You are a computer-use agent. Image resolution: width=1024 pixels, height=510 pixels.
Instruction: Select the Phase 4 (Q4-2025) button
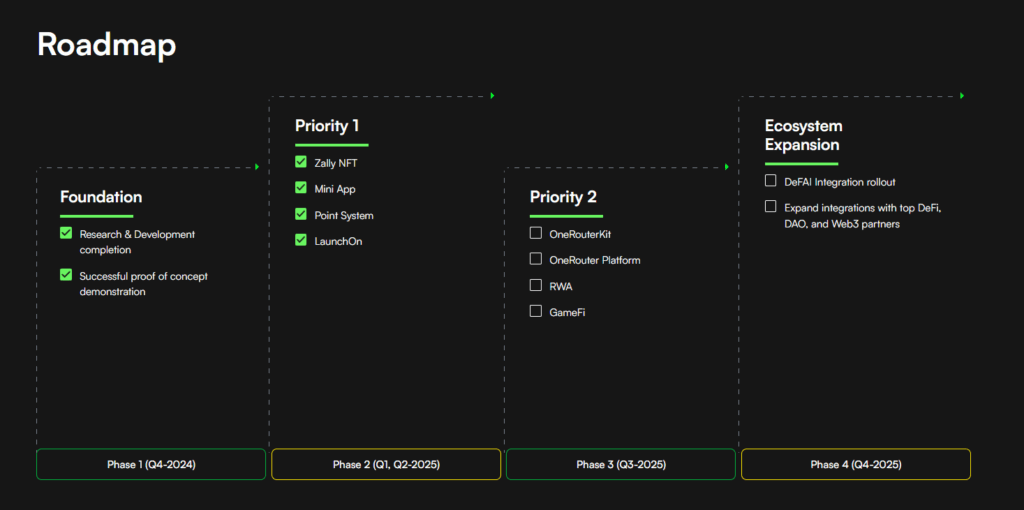[856, 464]
